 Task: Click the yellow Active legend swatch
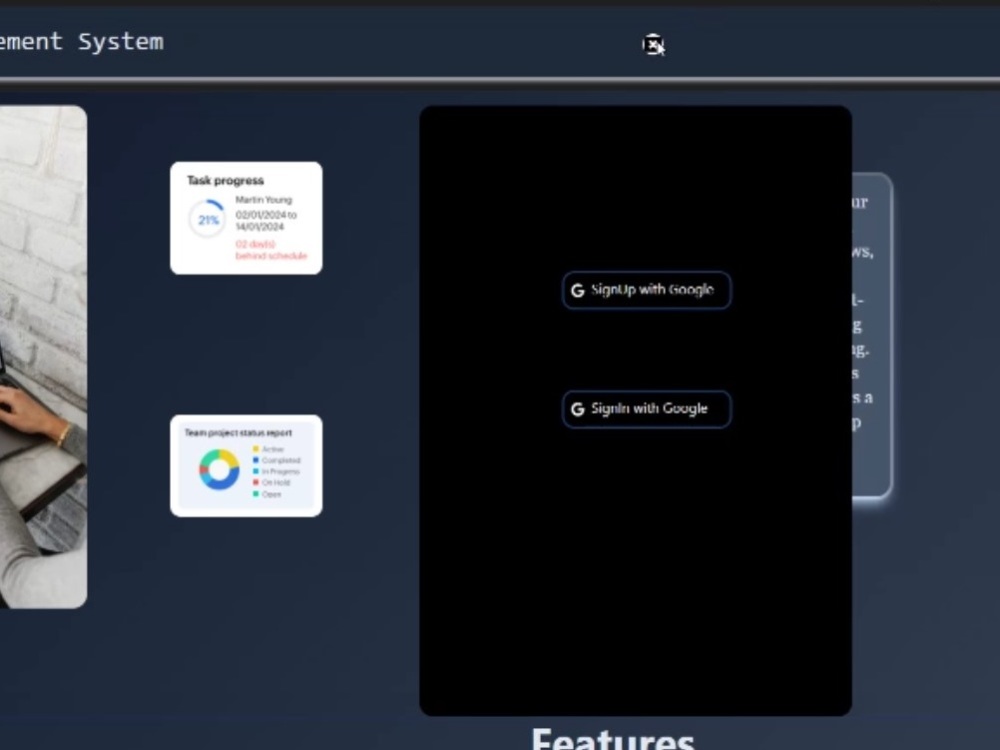256,449
